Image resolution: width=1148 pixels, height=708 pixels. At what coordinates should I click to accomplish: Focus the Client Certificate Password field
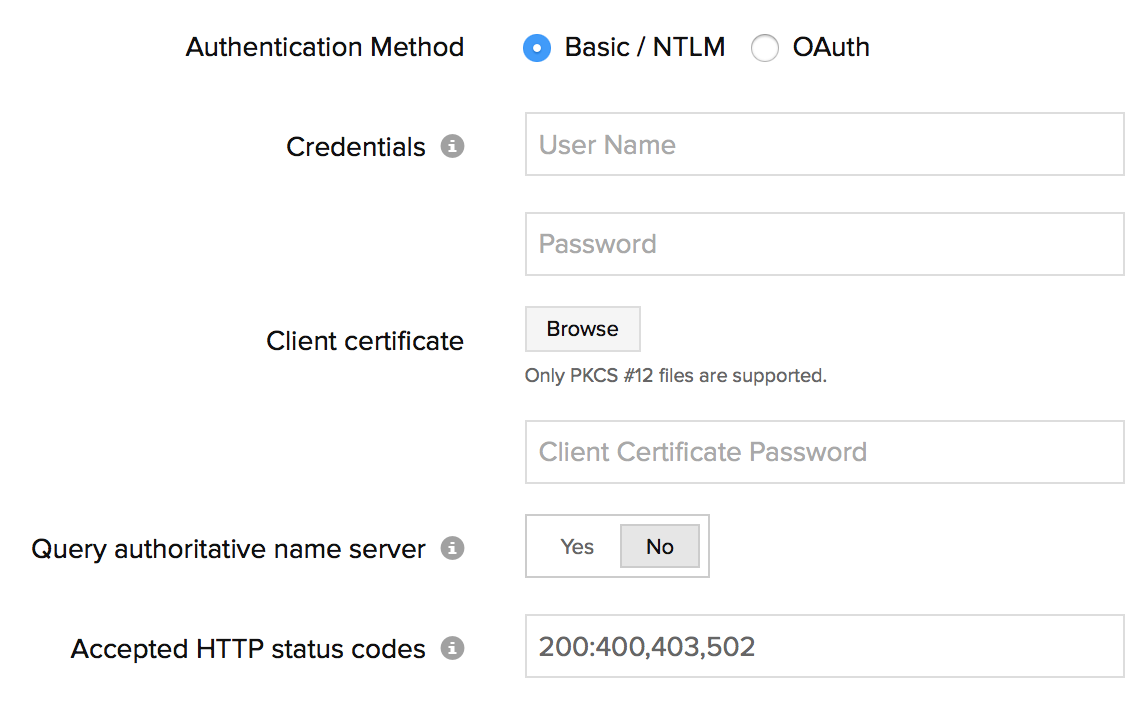pos(824,452)
